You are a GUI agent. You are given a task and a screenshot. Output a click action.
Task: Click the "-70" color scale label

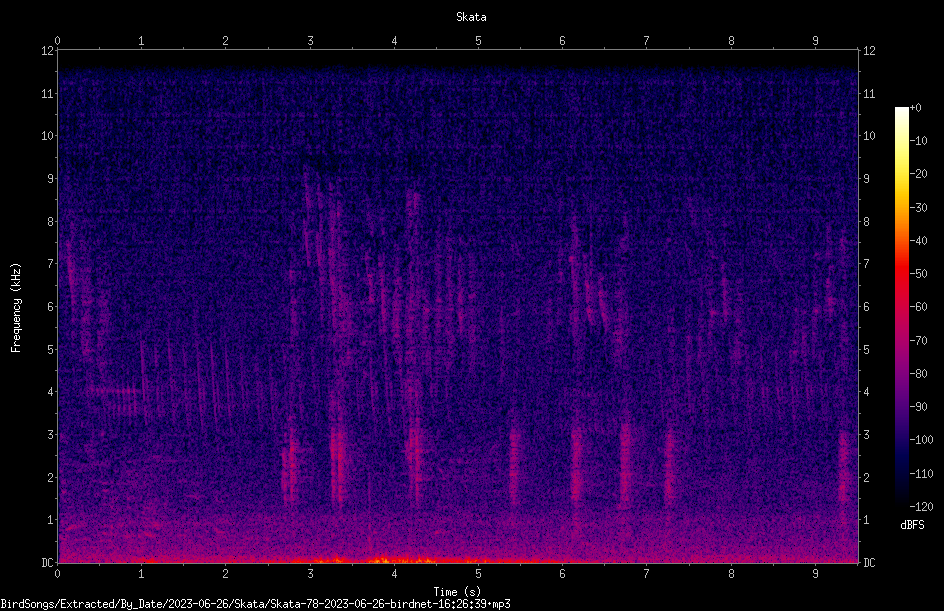point(918,341)
